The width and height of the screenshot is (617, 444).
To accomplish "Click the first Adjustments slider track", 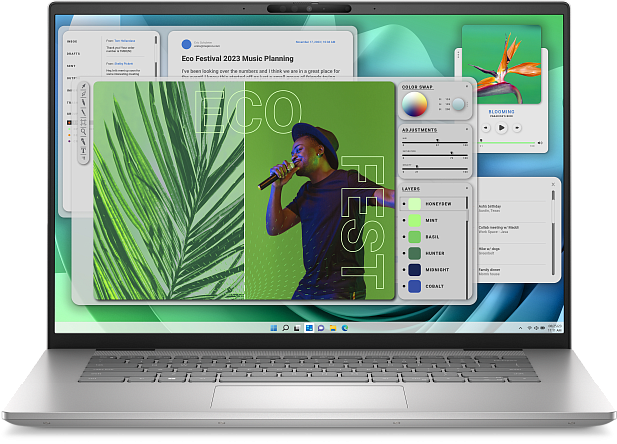I will (435, 142).
